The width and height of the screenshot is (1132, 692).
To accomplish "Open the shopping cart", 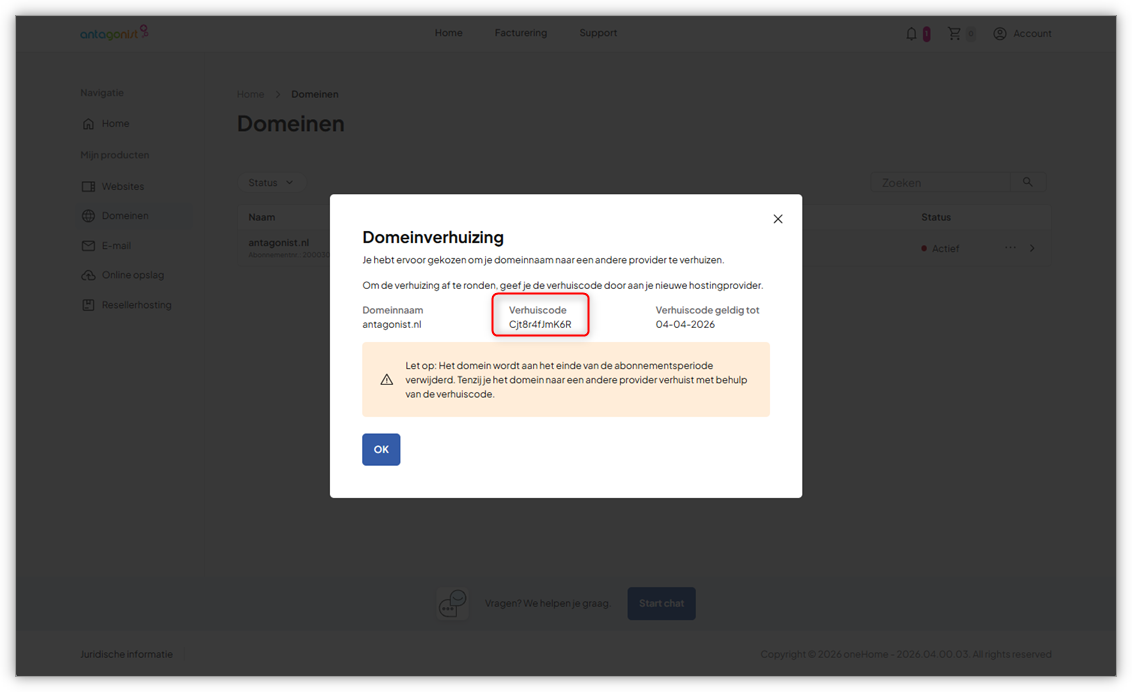I will (x=954, y=34).
